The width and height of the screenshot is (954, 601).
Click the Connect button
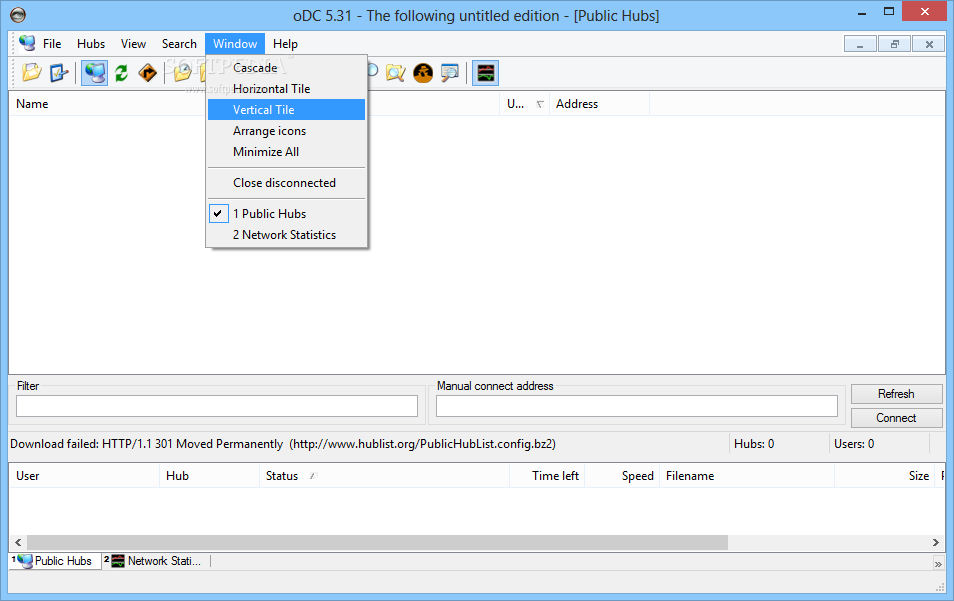coord(896,418)
